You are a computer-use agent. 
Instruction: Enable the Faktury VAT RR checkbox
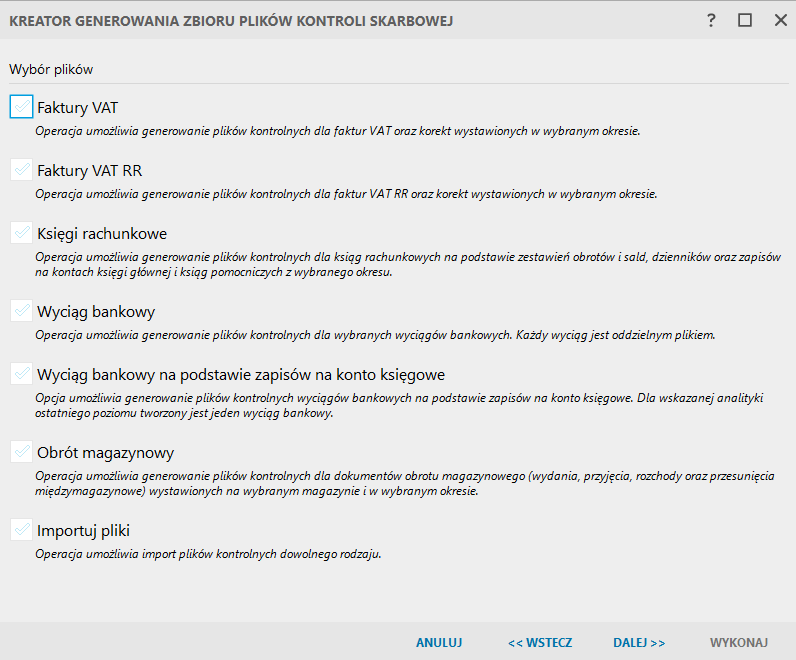[x=21, y=170]
